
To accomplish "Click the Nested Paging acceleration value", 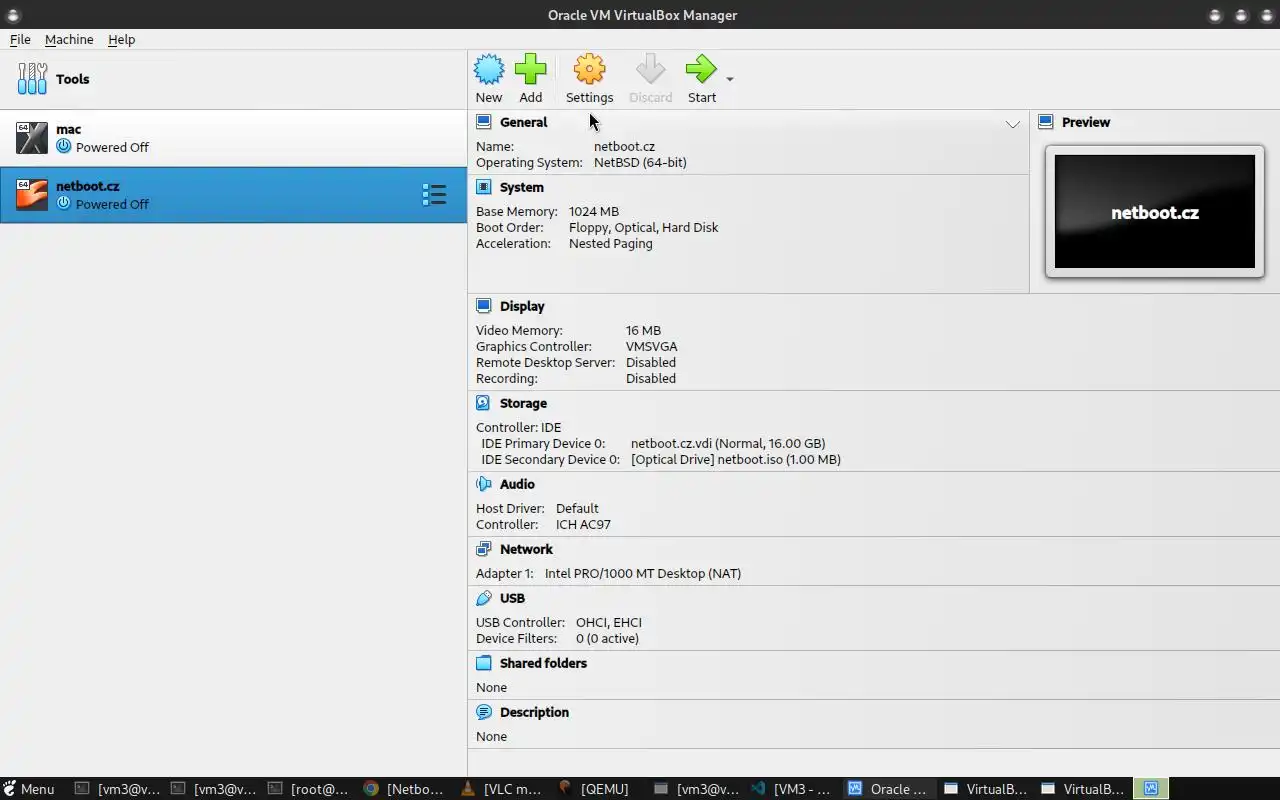I will point(611,243).
